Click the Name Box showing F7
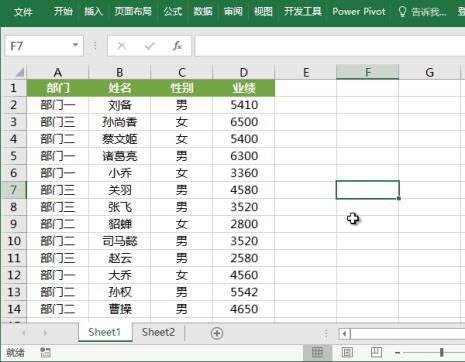Image resolution: width=465 pixels, height=362 pixels. pos(44,46)
